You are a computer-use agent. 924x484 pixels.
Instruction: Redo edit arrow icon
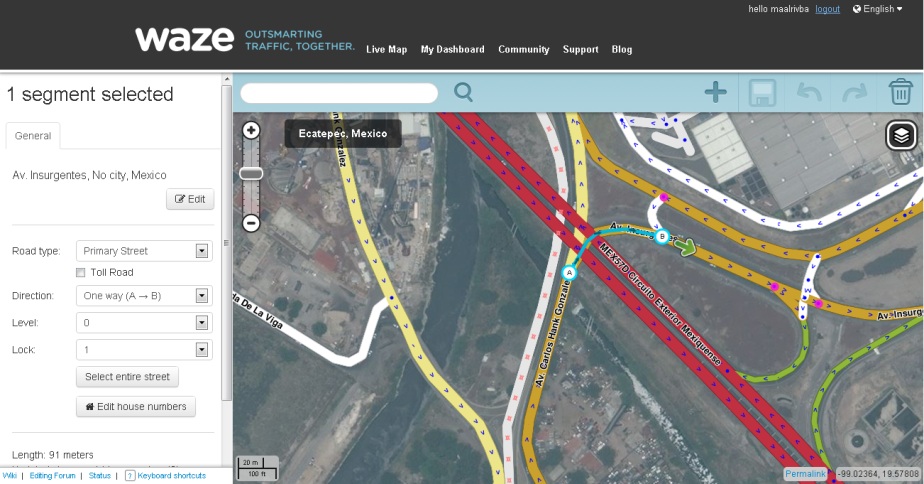coord(854,93)
